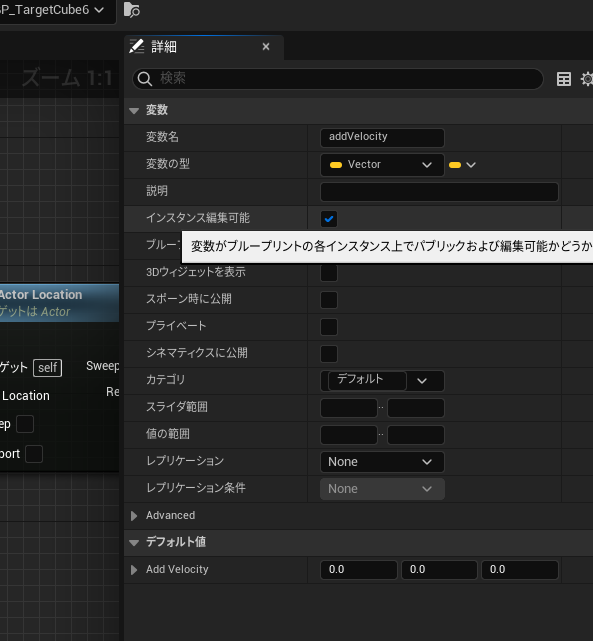Toggle the Teleport pin checkbox in graph
The height and width of the screenshot is (641, 593).
[34, 454]
